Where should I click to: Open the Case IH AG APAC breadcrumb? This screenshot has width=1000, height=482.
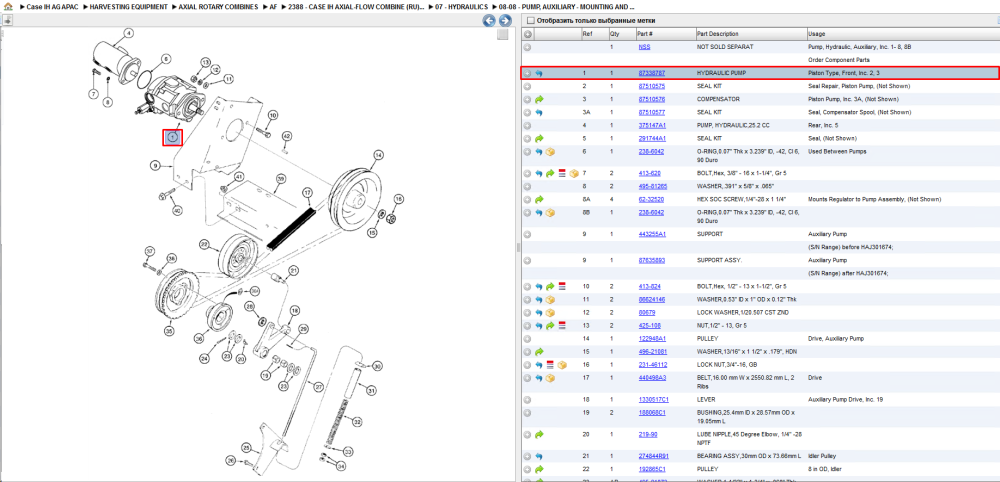(x=52, y=7)
